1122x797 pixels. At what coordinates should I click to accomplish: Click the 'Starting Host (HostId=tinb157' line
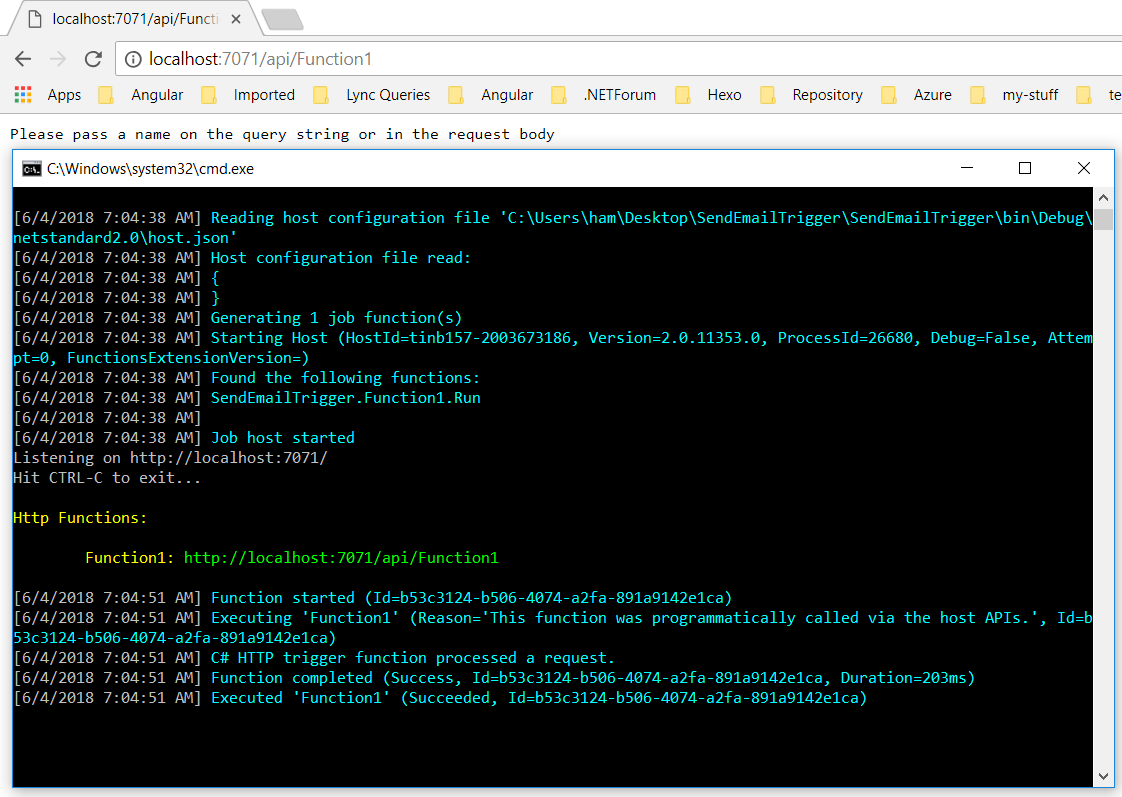552,347
